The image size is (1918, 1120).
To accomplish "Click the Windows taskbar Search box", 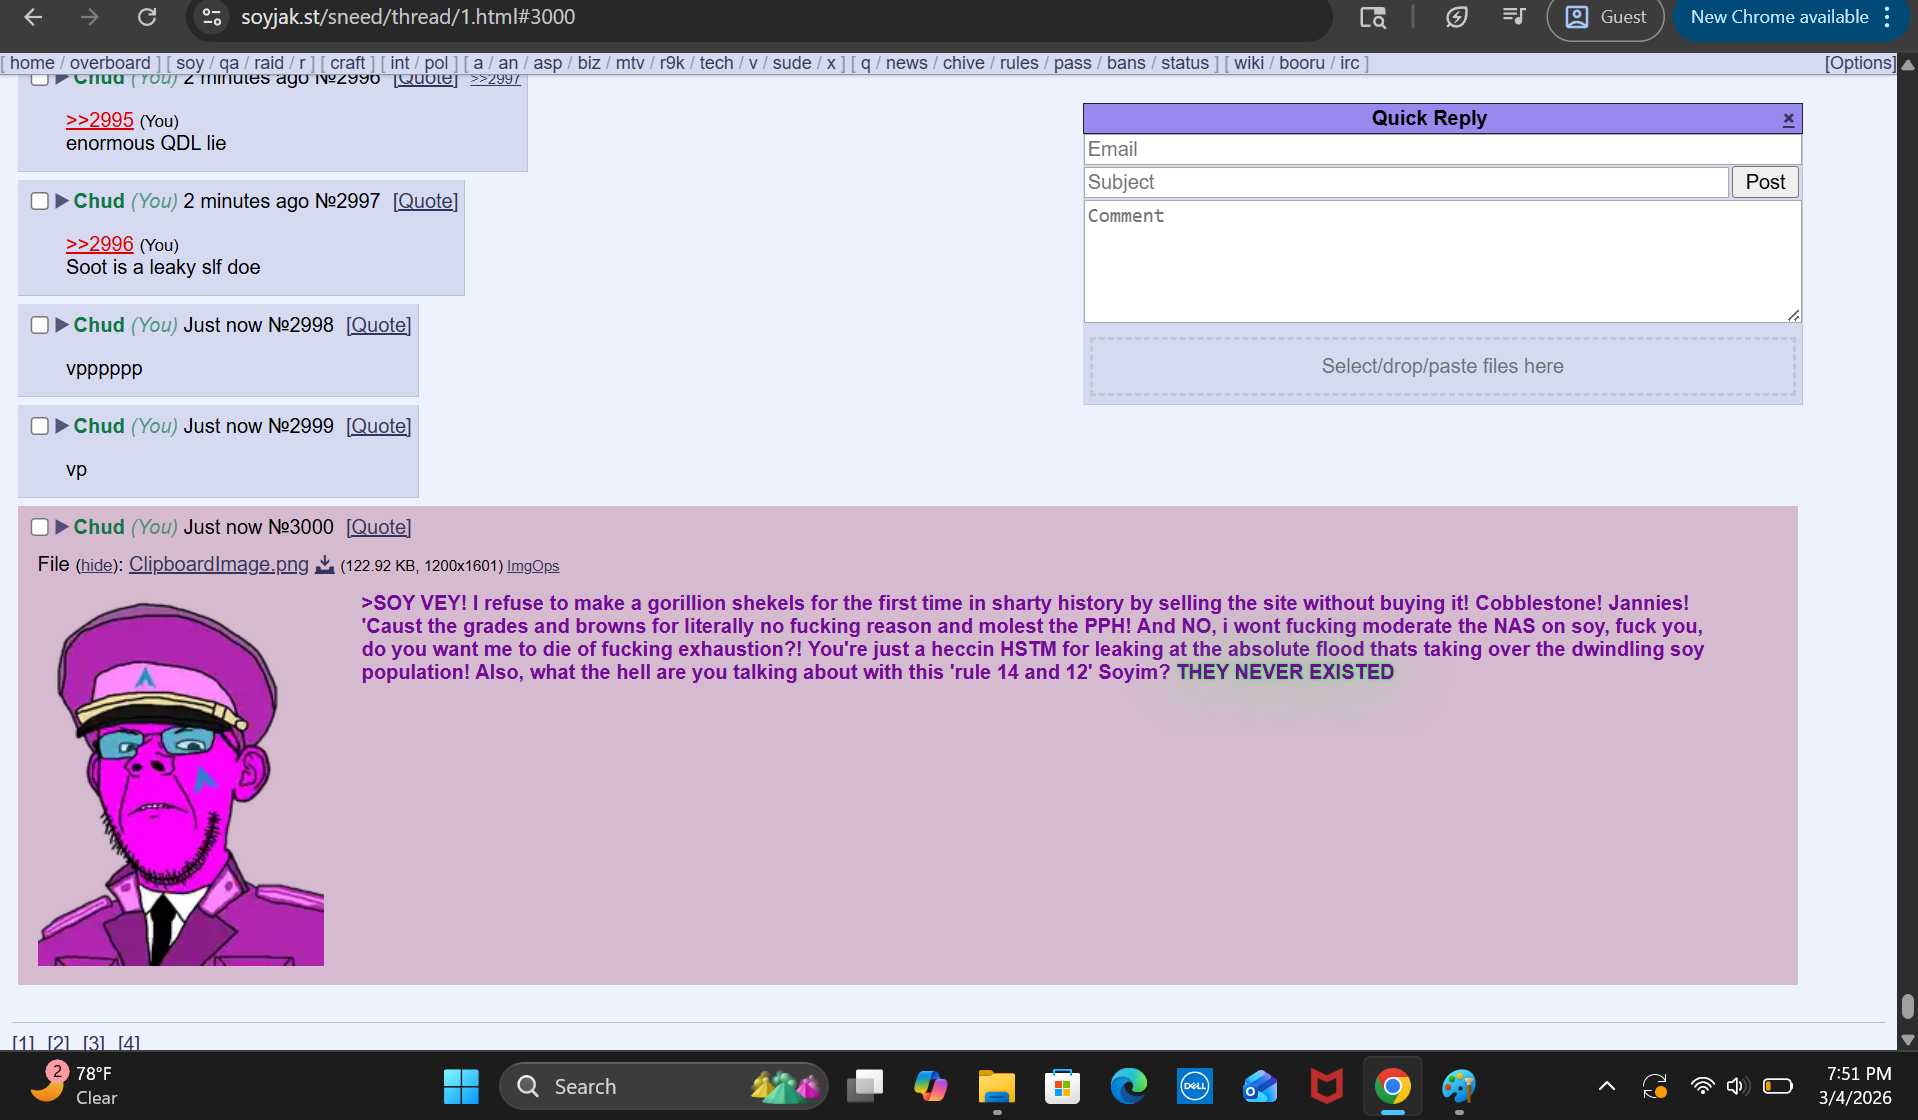I will (x=664, y=1086).
